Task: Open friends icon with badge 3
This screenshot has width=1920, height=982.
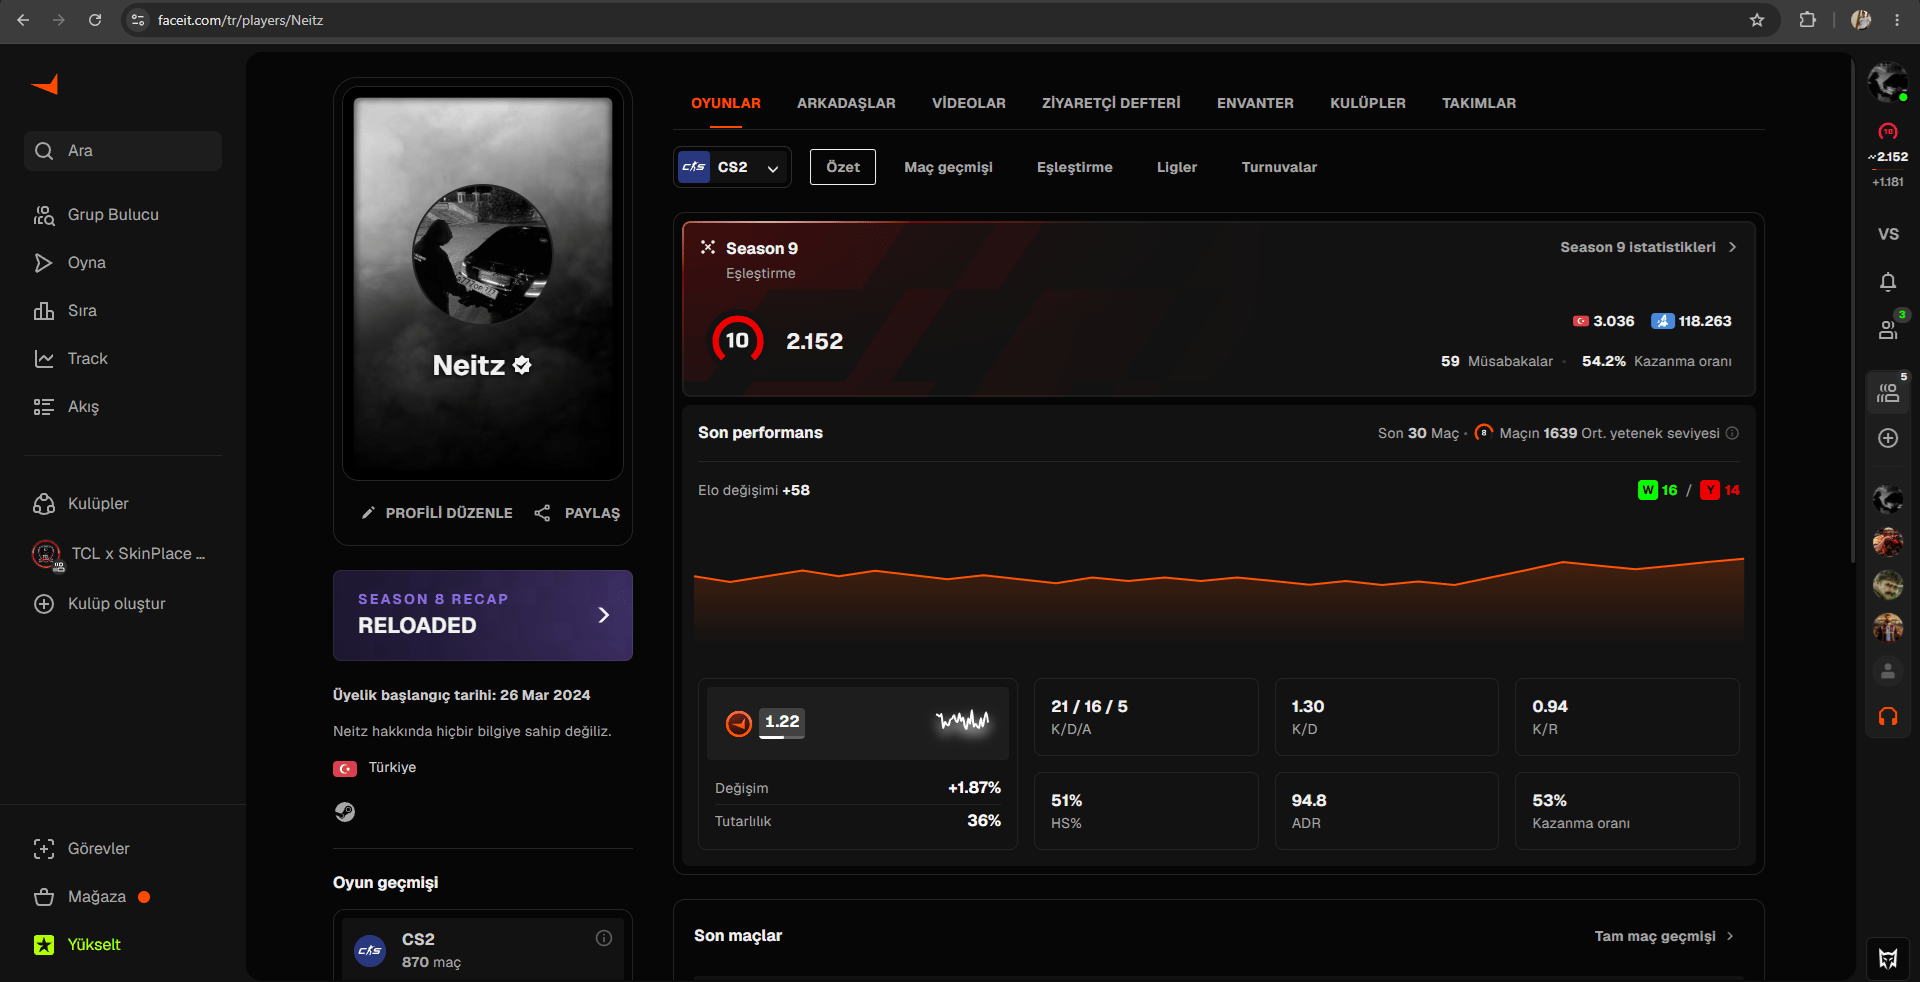Action: point(1888,328)
